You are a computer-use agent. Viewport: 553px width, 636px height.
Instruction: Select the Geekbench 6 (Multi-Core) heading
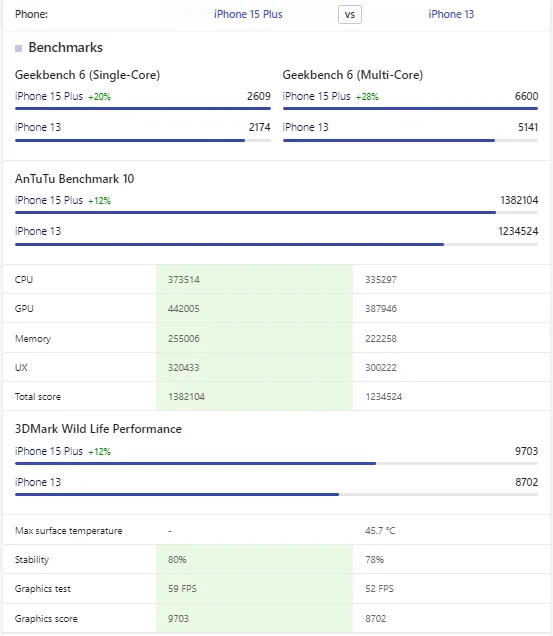[353, 75]
